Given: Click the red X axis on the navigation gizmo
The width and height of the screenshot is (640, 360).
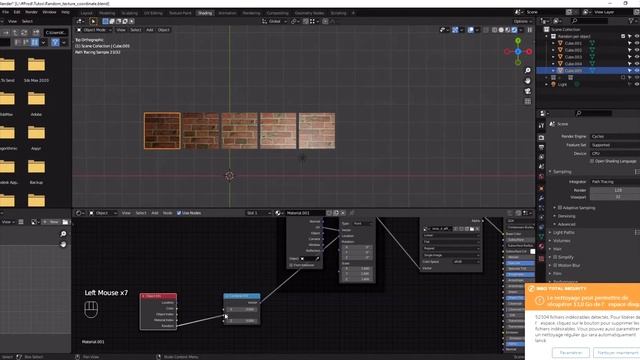Looking at the screenshot, I should pyautogui.click(x=529, y=52).
